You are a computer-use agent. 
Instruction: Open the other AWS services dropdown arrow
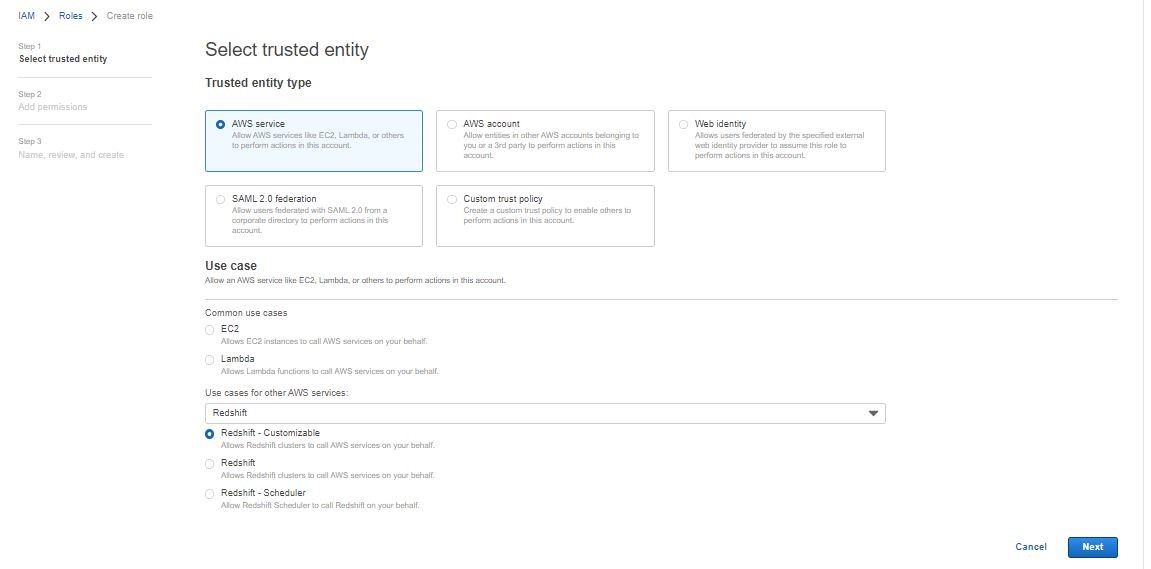click(873, 413)
